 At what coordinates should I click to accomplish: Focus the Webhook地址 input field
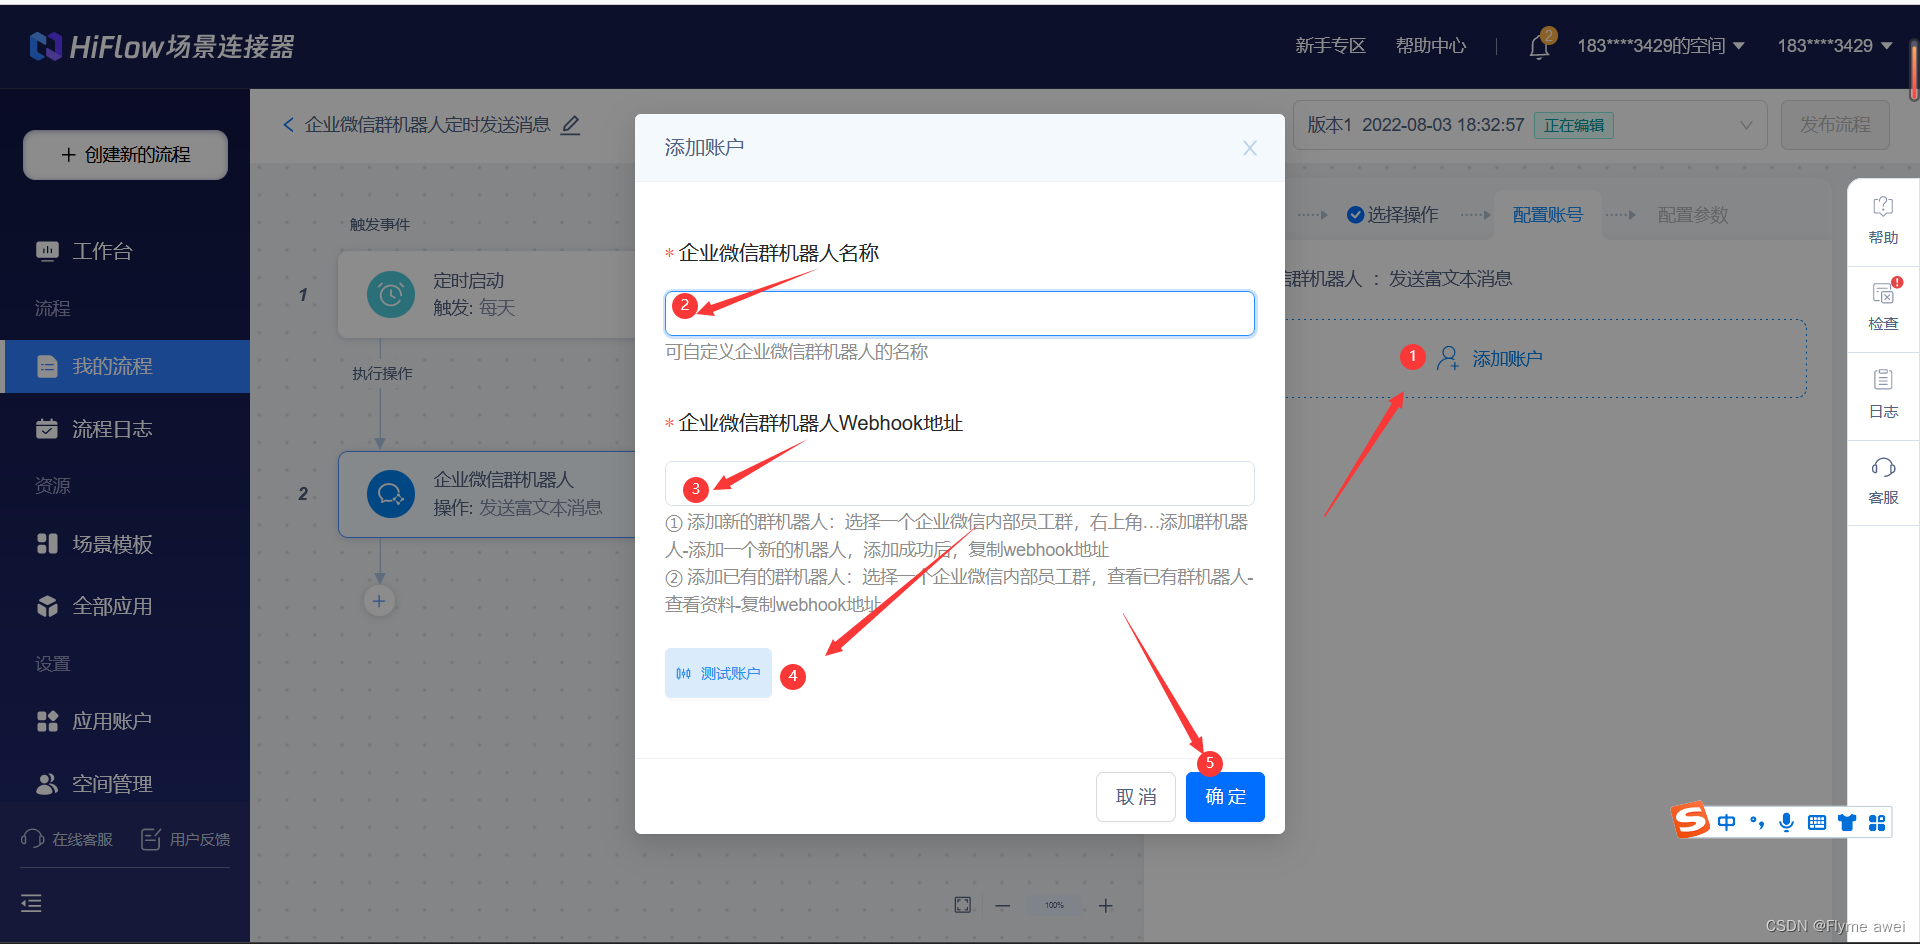pos(960,483)
